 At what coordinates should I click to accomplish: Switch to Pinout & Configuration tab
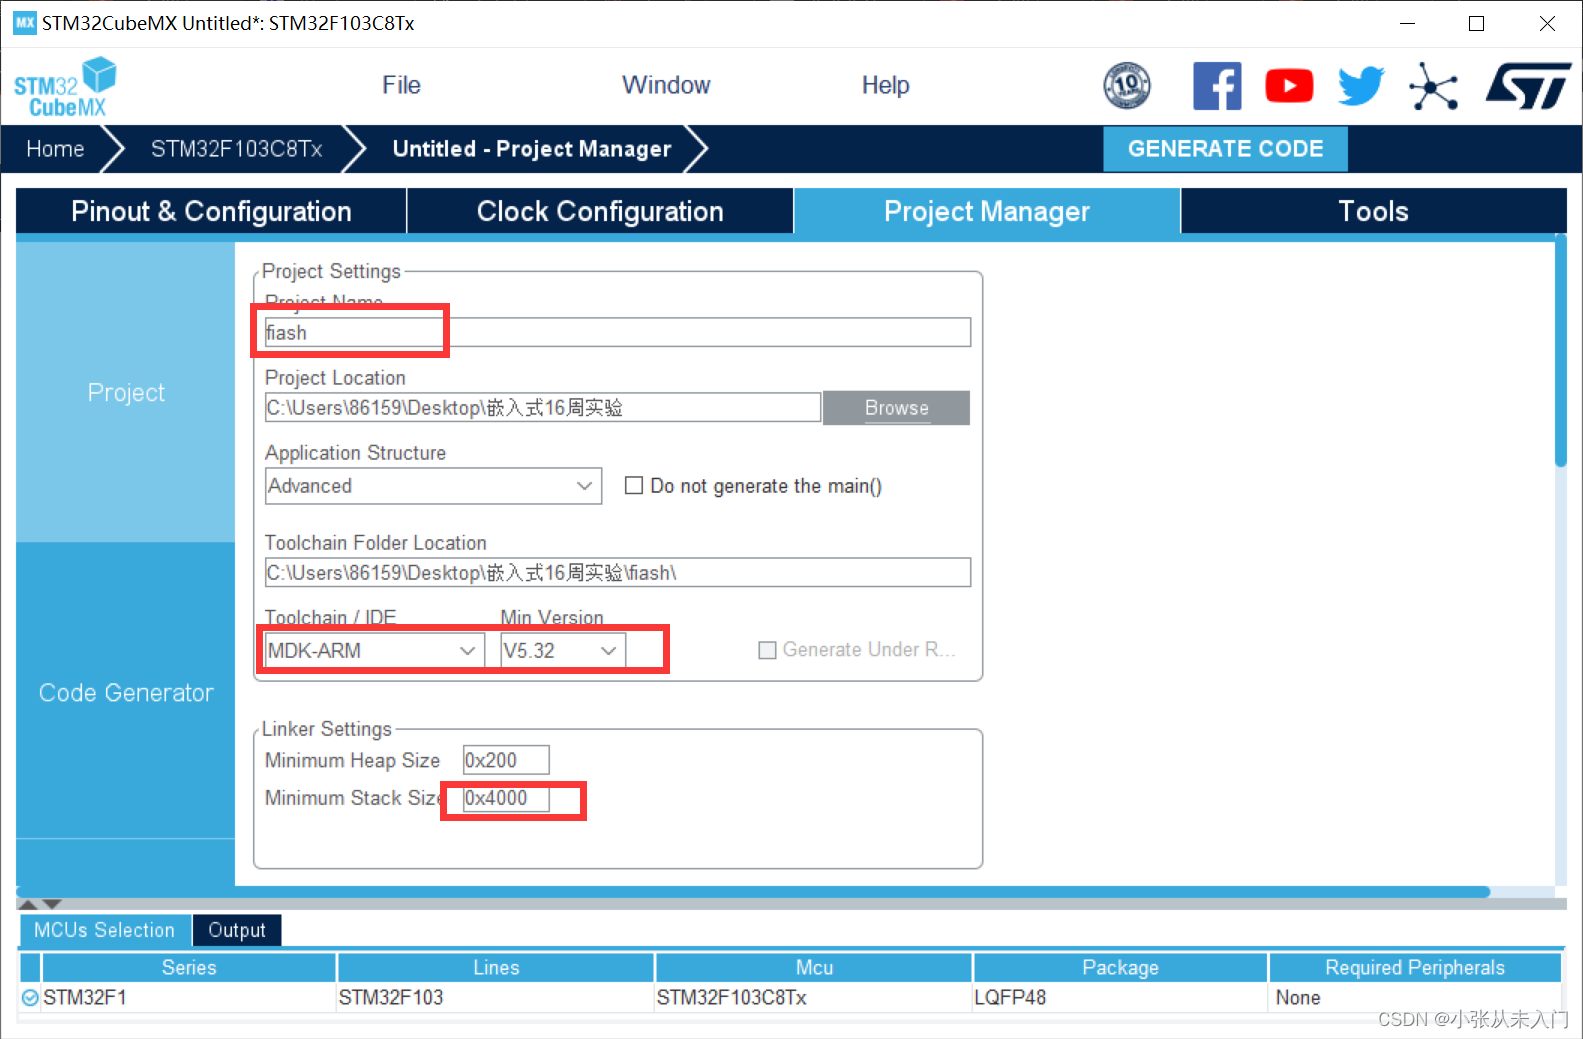click(x=211, y=211)
